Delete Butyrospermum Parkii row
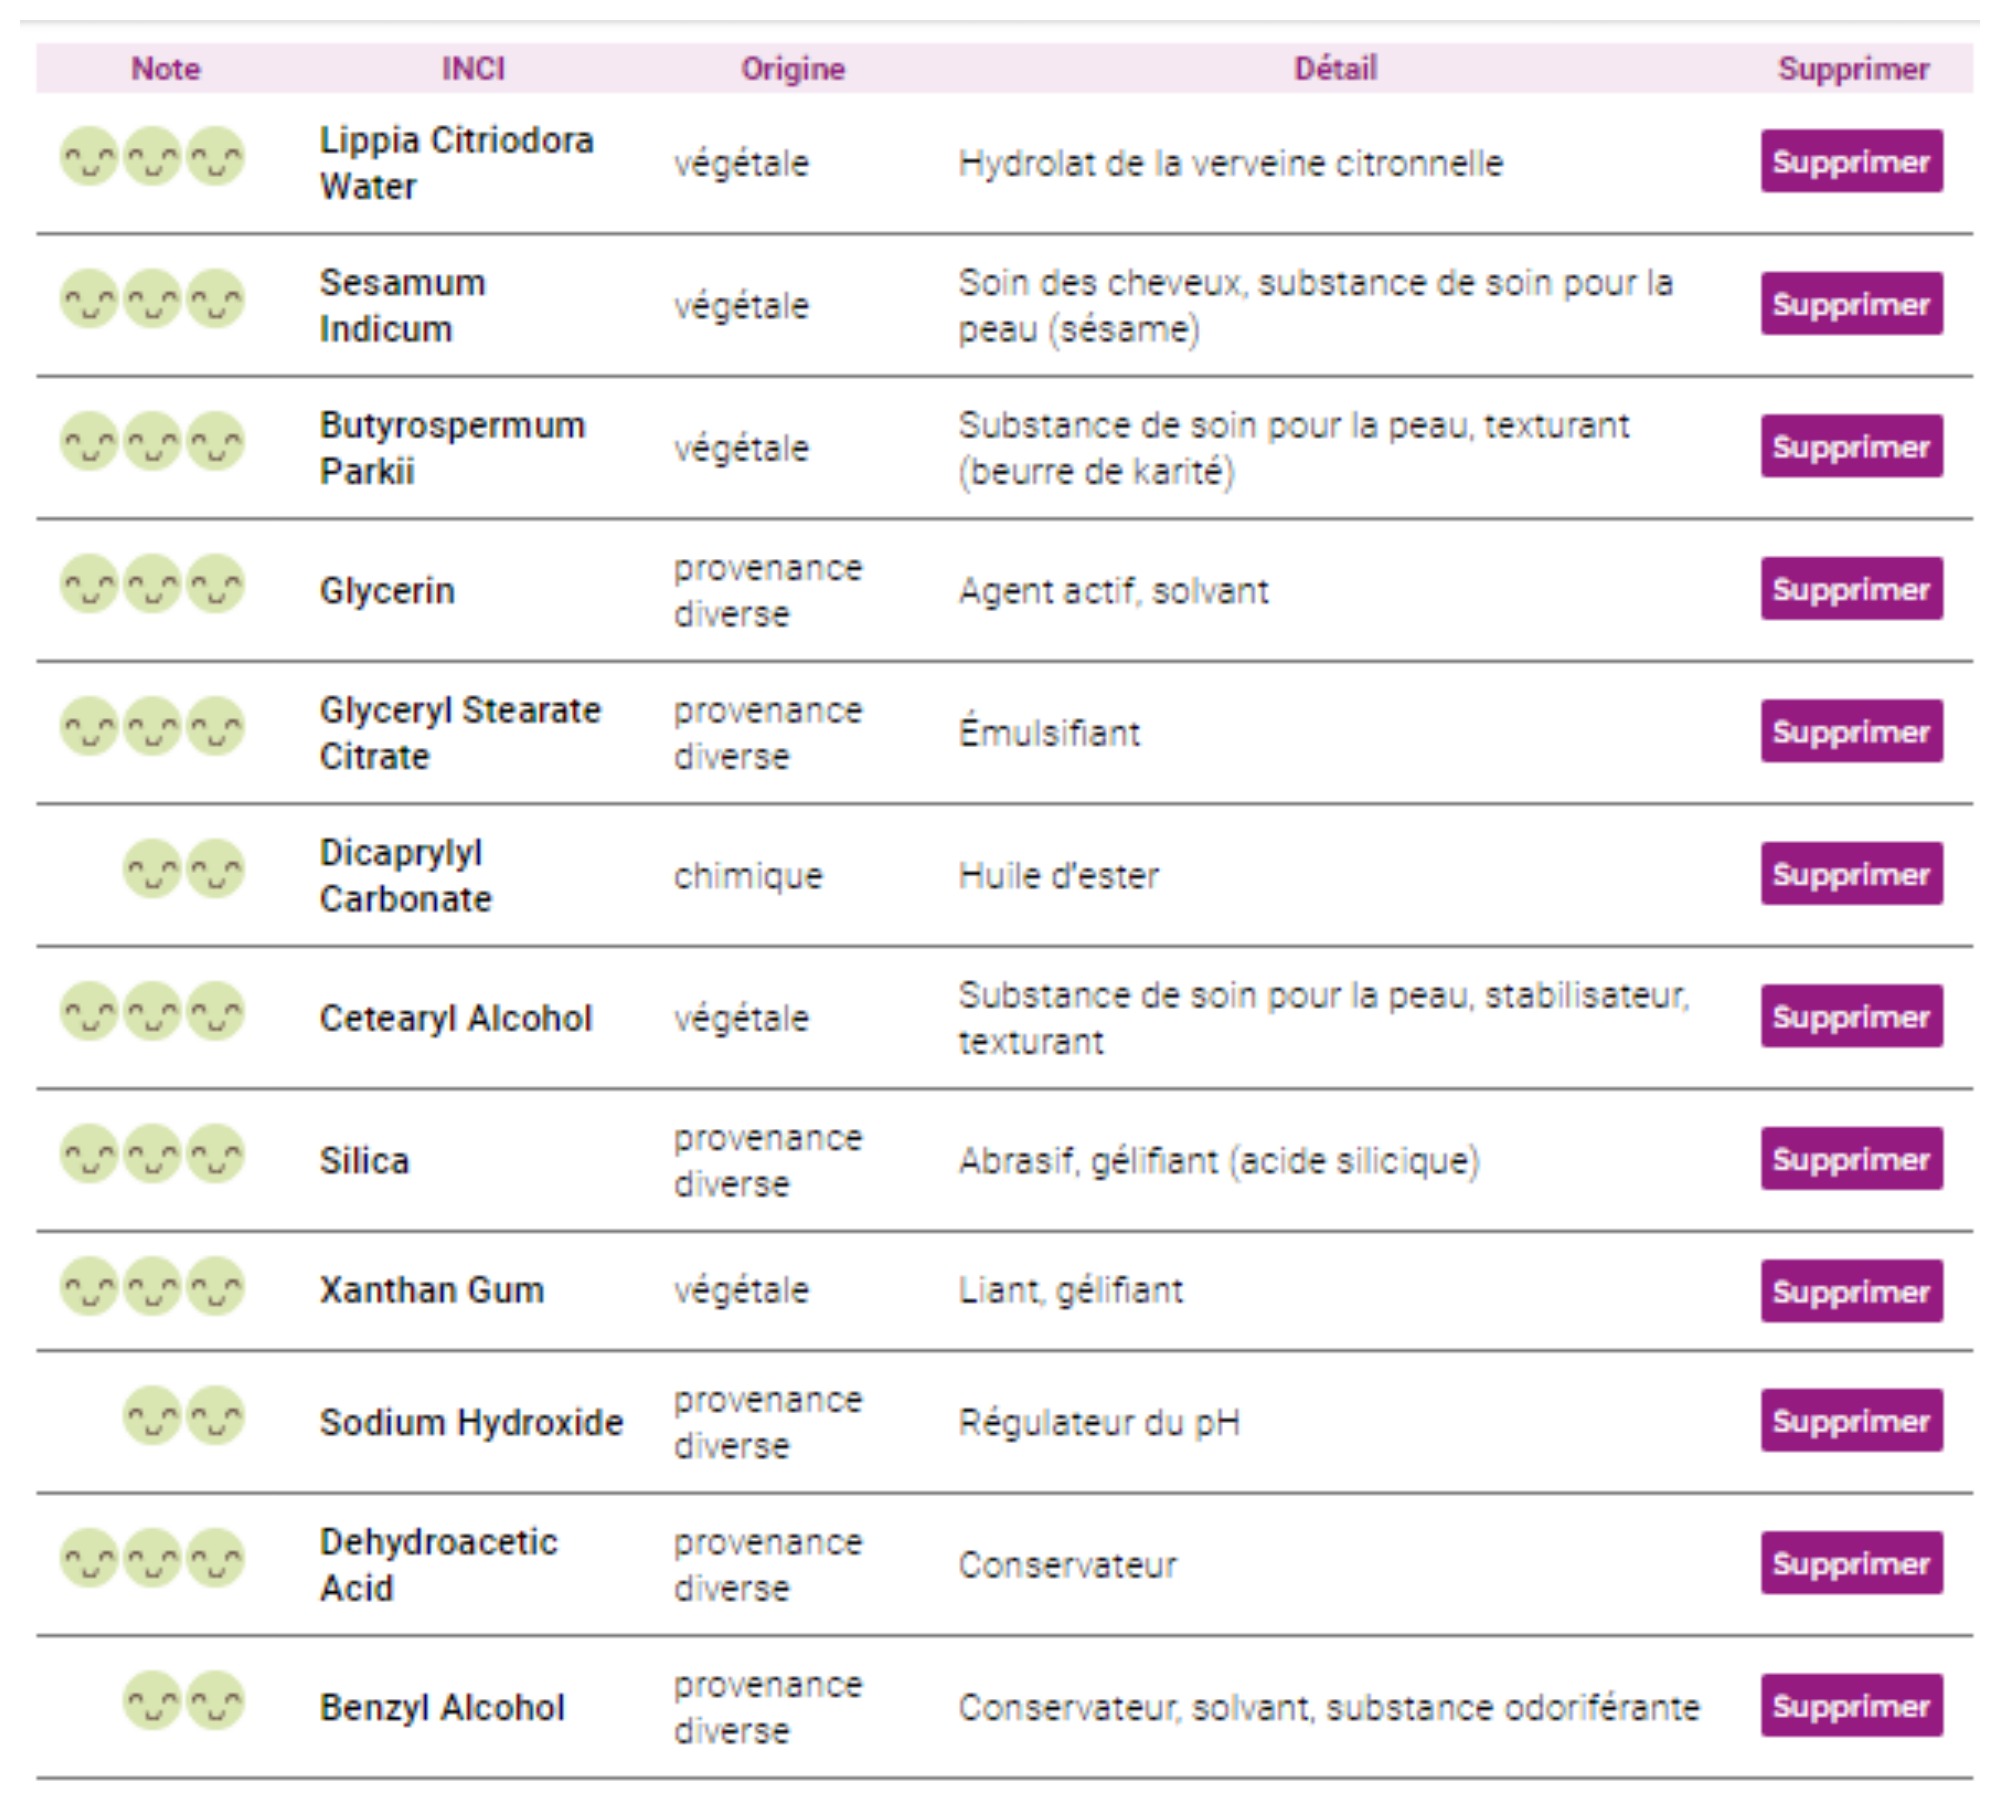This screenshot has height=1813, width=2000. [x=1851, y=446]
